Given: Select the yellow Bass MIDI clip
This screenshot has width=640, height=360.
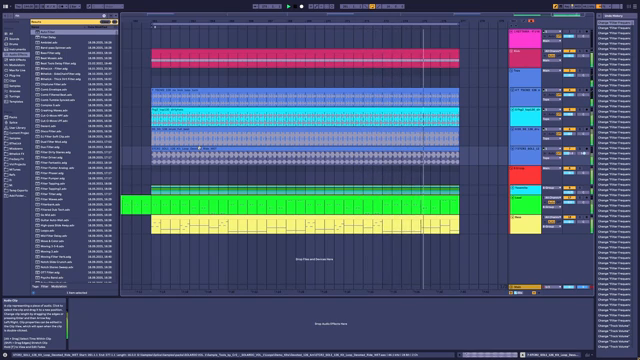Looking at the screenshot, I should (305, 224).
